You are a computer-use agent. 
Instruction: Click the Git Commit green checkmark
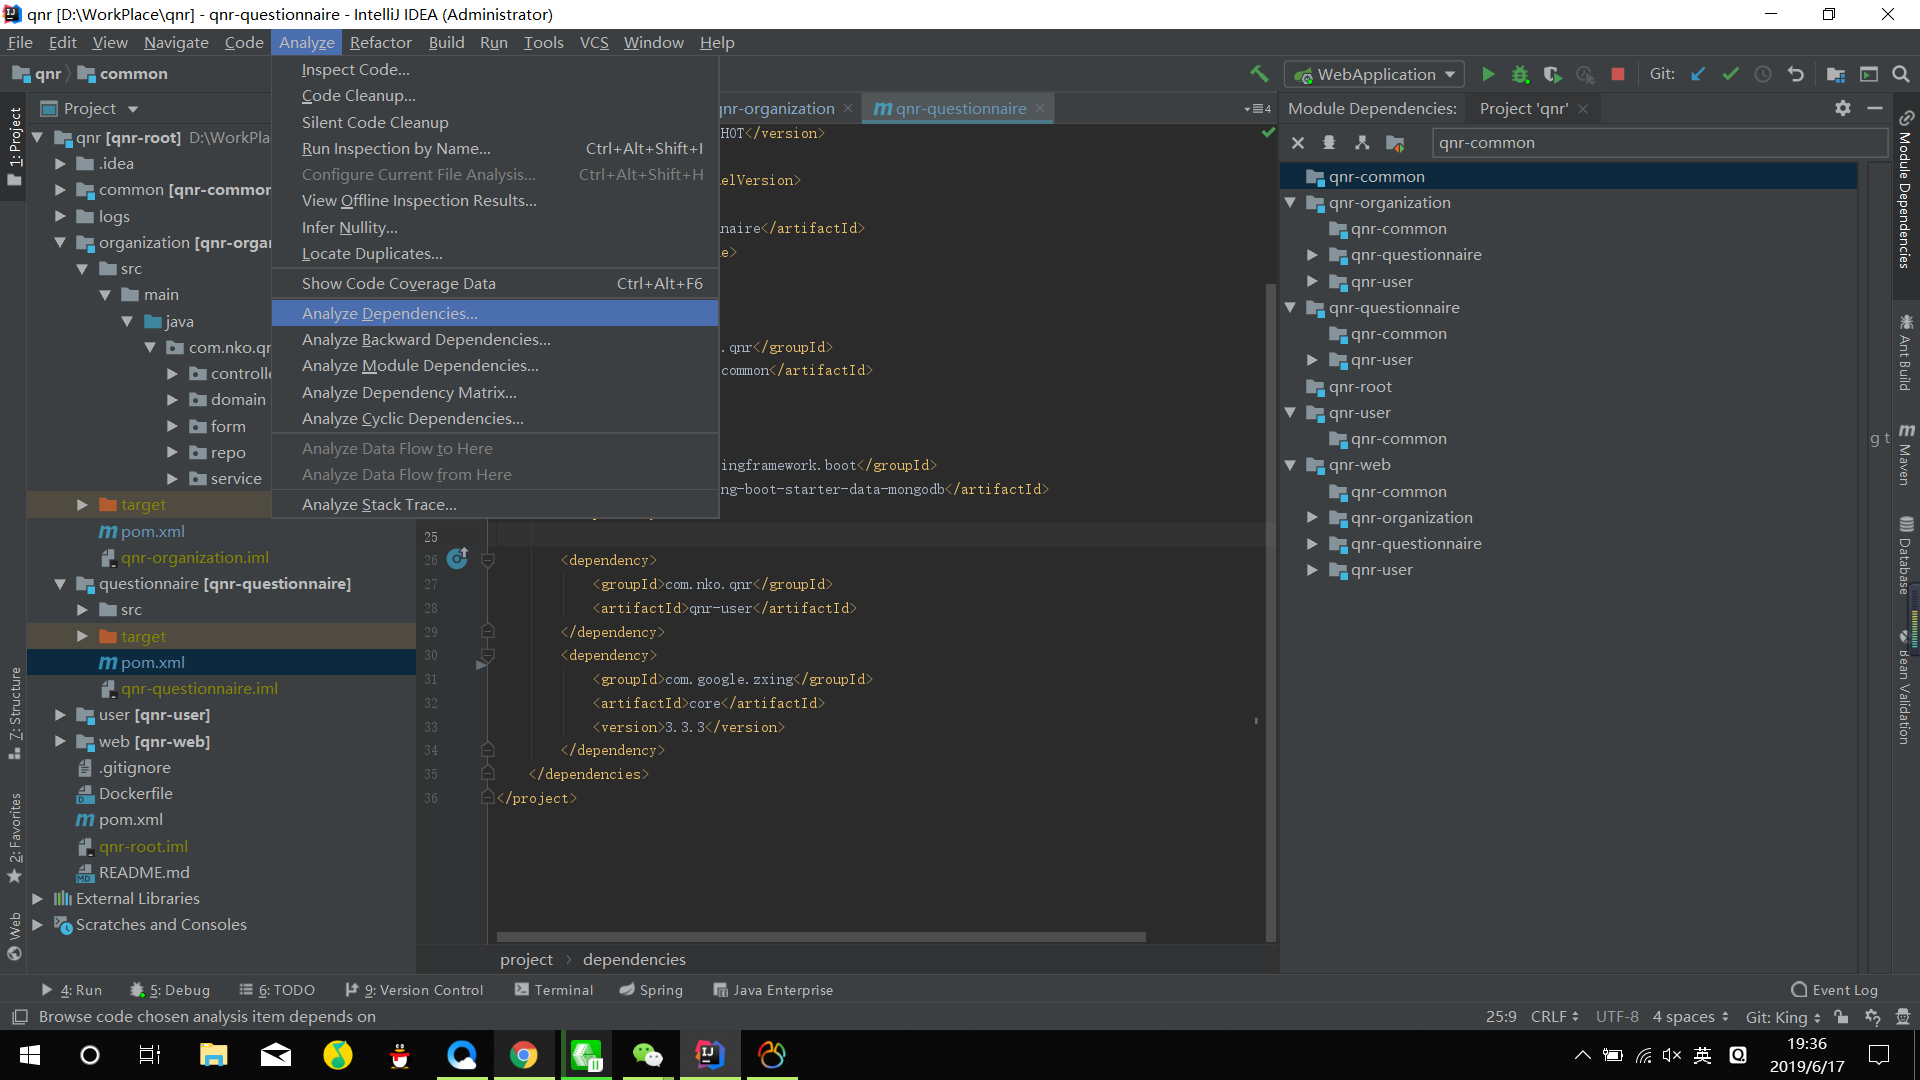1730,74
